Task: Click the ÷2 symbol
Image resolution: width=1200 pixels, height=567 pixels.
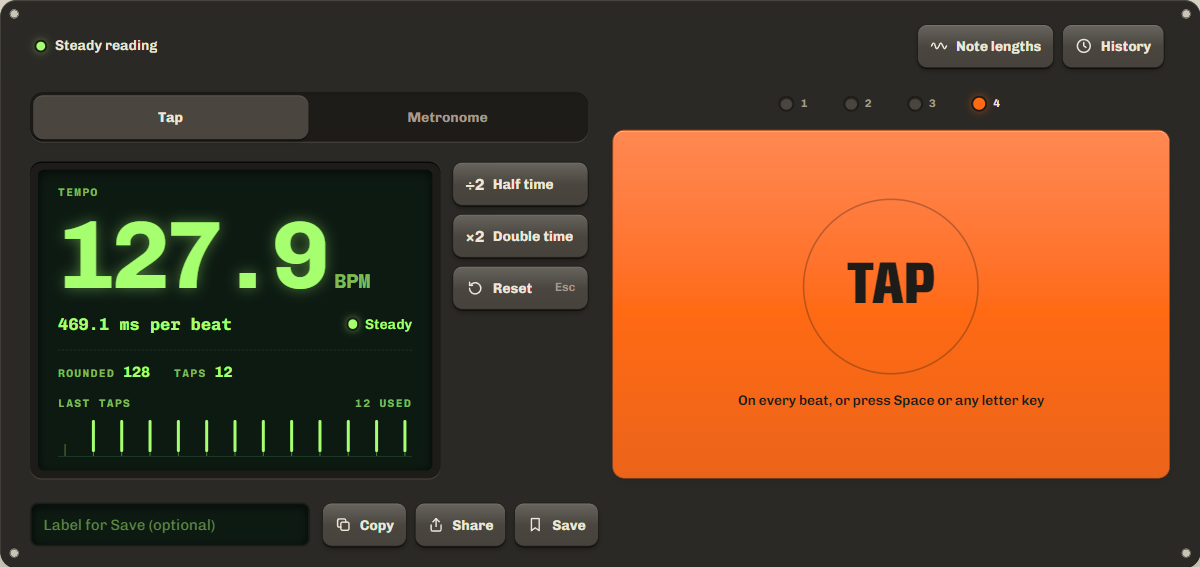Action: [x=475, y=184]
